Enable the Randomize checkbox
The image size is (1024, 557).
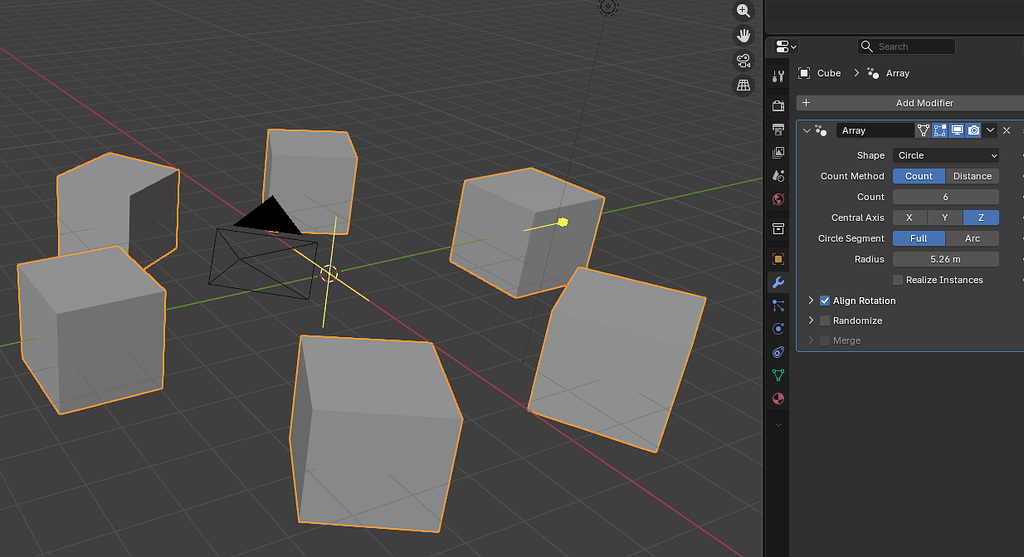[825, 321]
